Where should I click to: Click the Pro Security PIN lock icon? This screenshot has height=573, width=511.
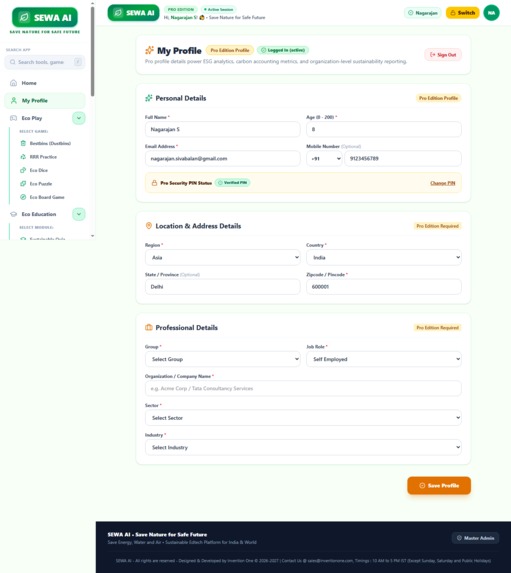point(154,183)
